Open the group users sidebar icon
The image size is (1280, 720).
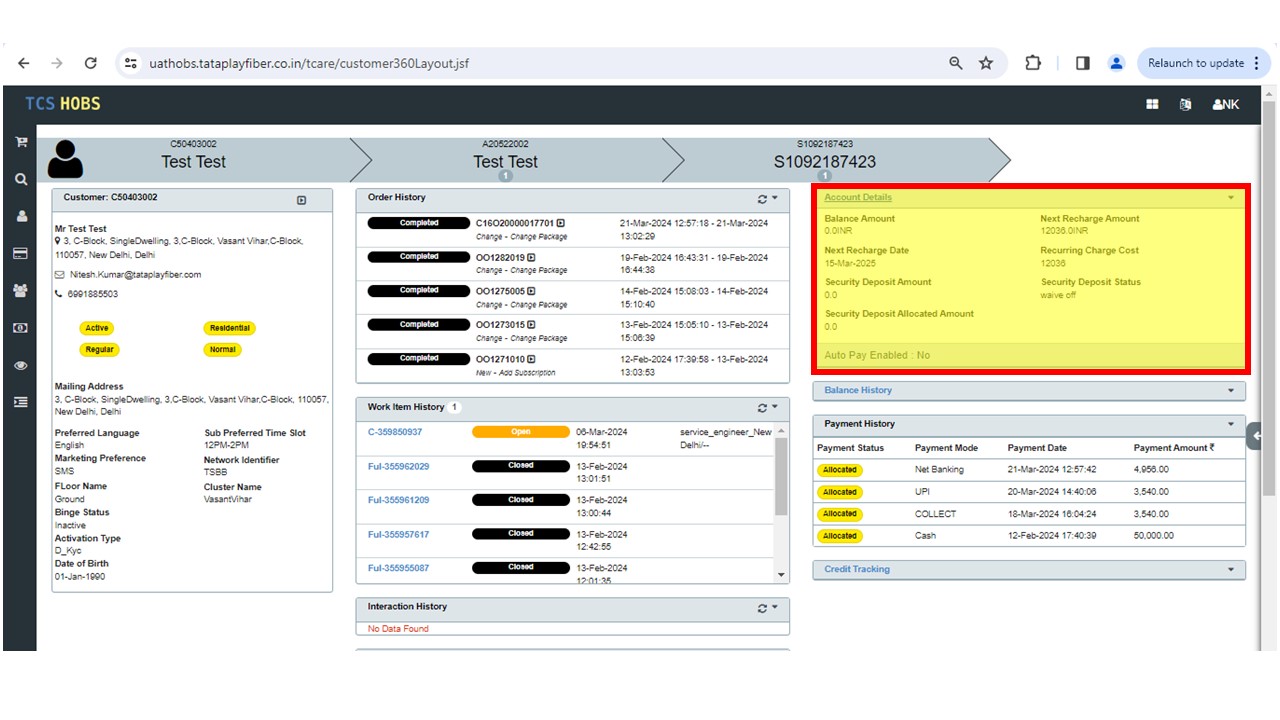(x=20, y=290)
